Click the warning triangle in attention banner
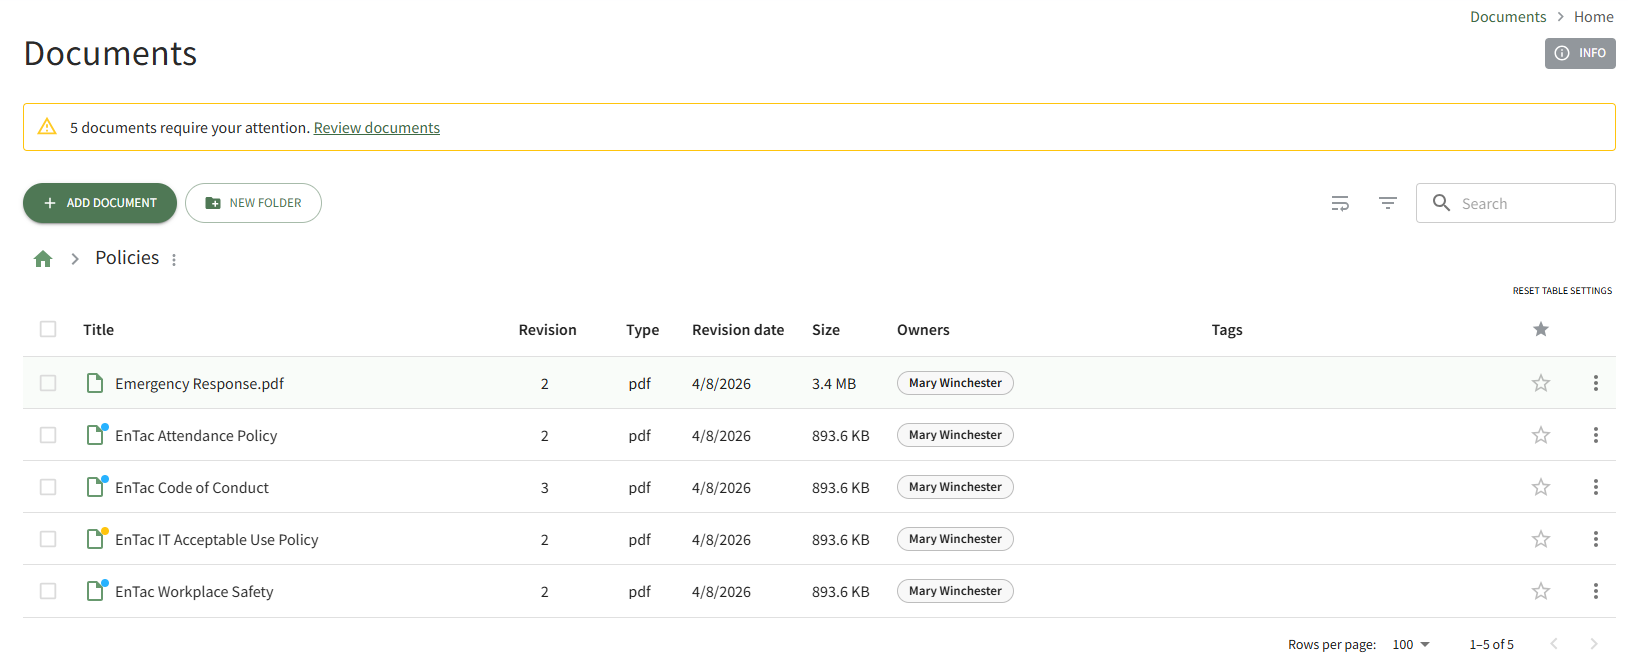The image size is (1628, 669). click(47, 127)
